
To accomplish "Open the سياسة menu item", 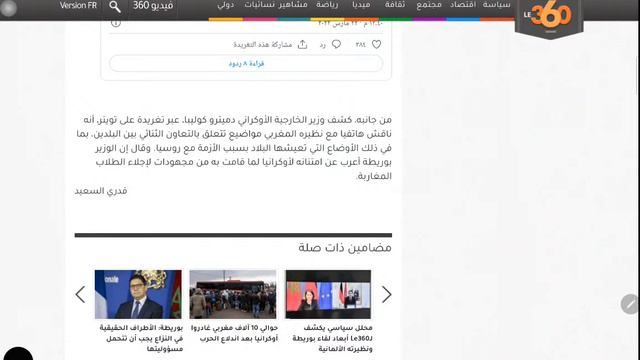I will [496, 5].
